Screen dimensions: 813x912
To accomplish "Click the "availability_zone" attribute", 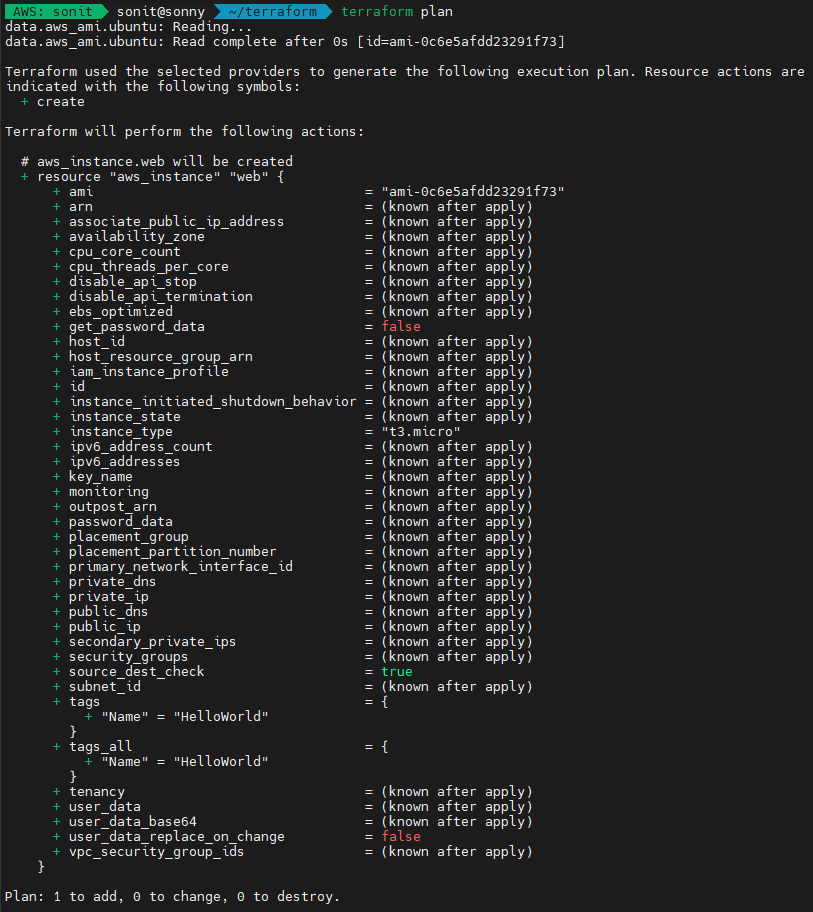I will click(x=137, y=237).
